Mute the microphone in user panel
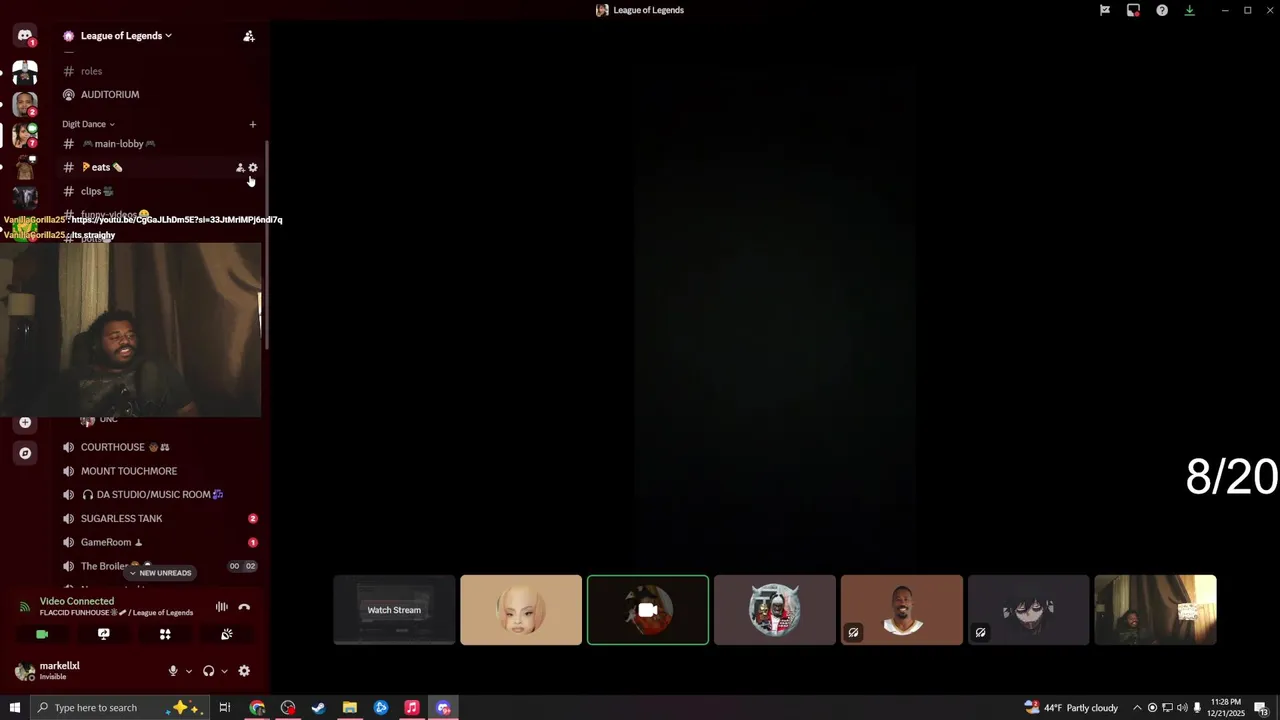The image size is (1280, 720). click(173, 671)
